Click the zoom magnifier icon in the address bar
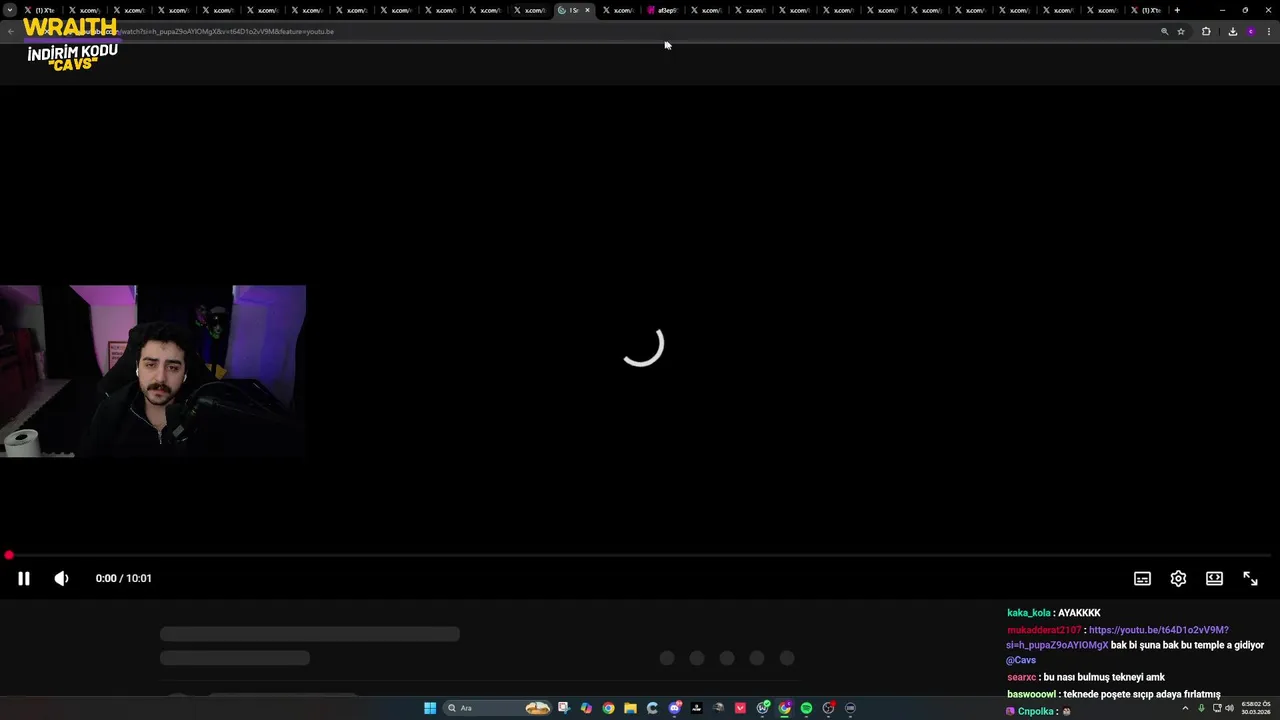This screenshot has height=720, width=1280. [1164, 31]
